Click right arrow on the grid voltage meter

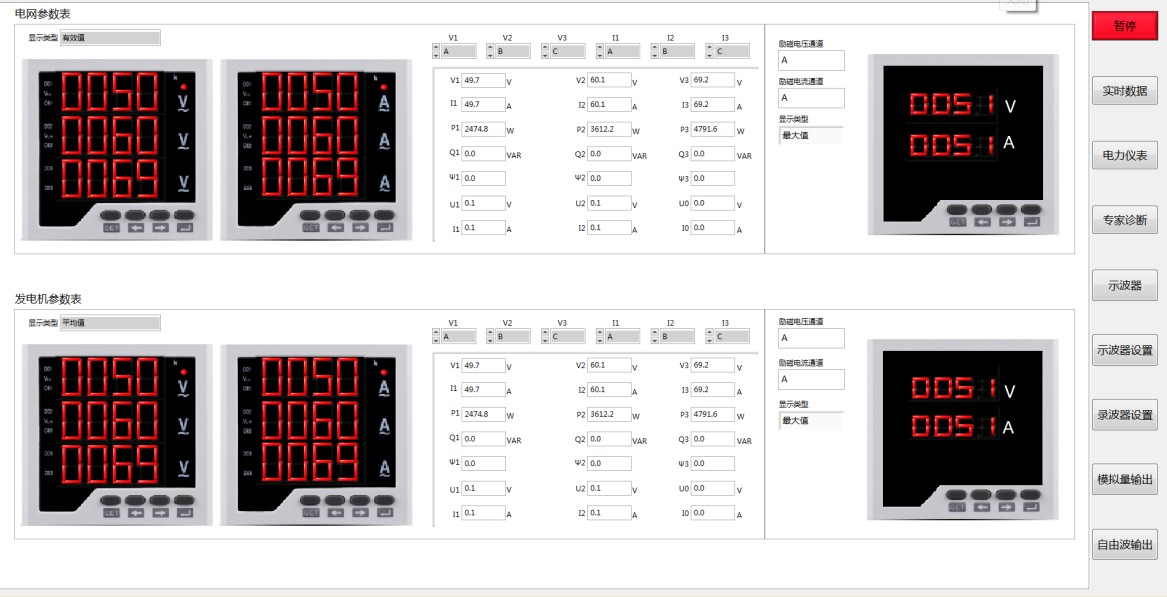coord(160,228)
